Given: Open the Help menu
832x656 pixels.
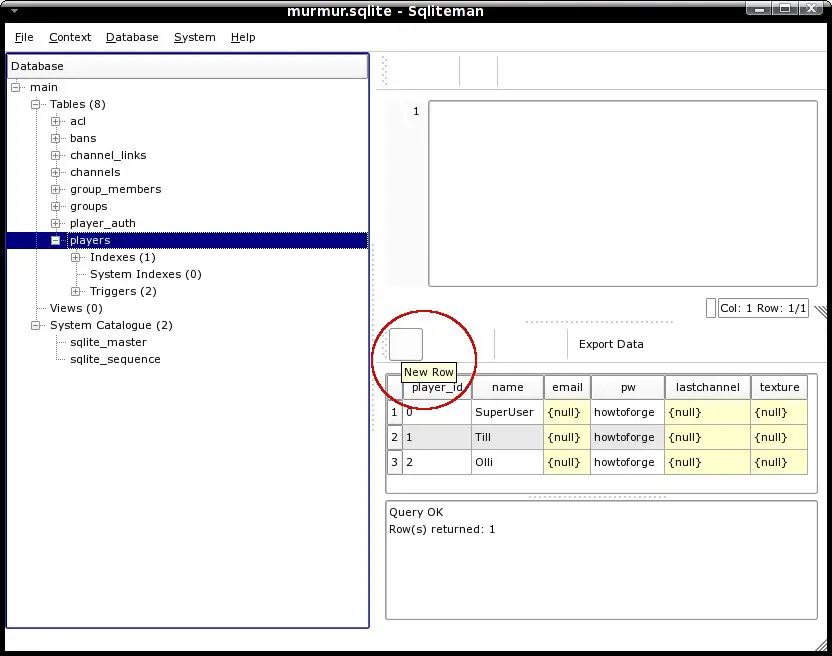Looking at the screenshot, I should point(243,37).
